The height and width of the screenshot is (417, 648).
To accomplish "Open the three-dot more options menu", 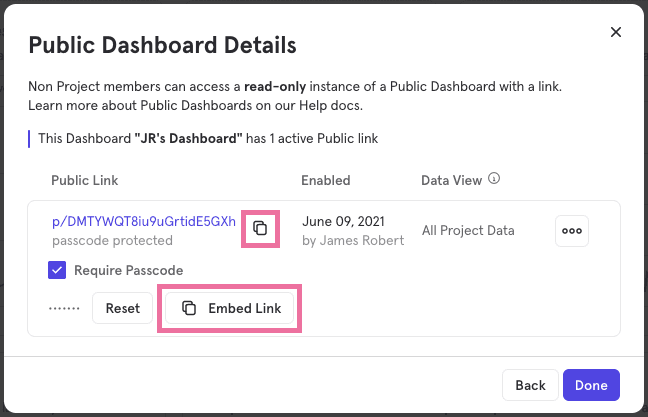I will pyautogui.click(x=572, y=230).
